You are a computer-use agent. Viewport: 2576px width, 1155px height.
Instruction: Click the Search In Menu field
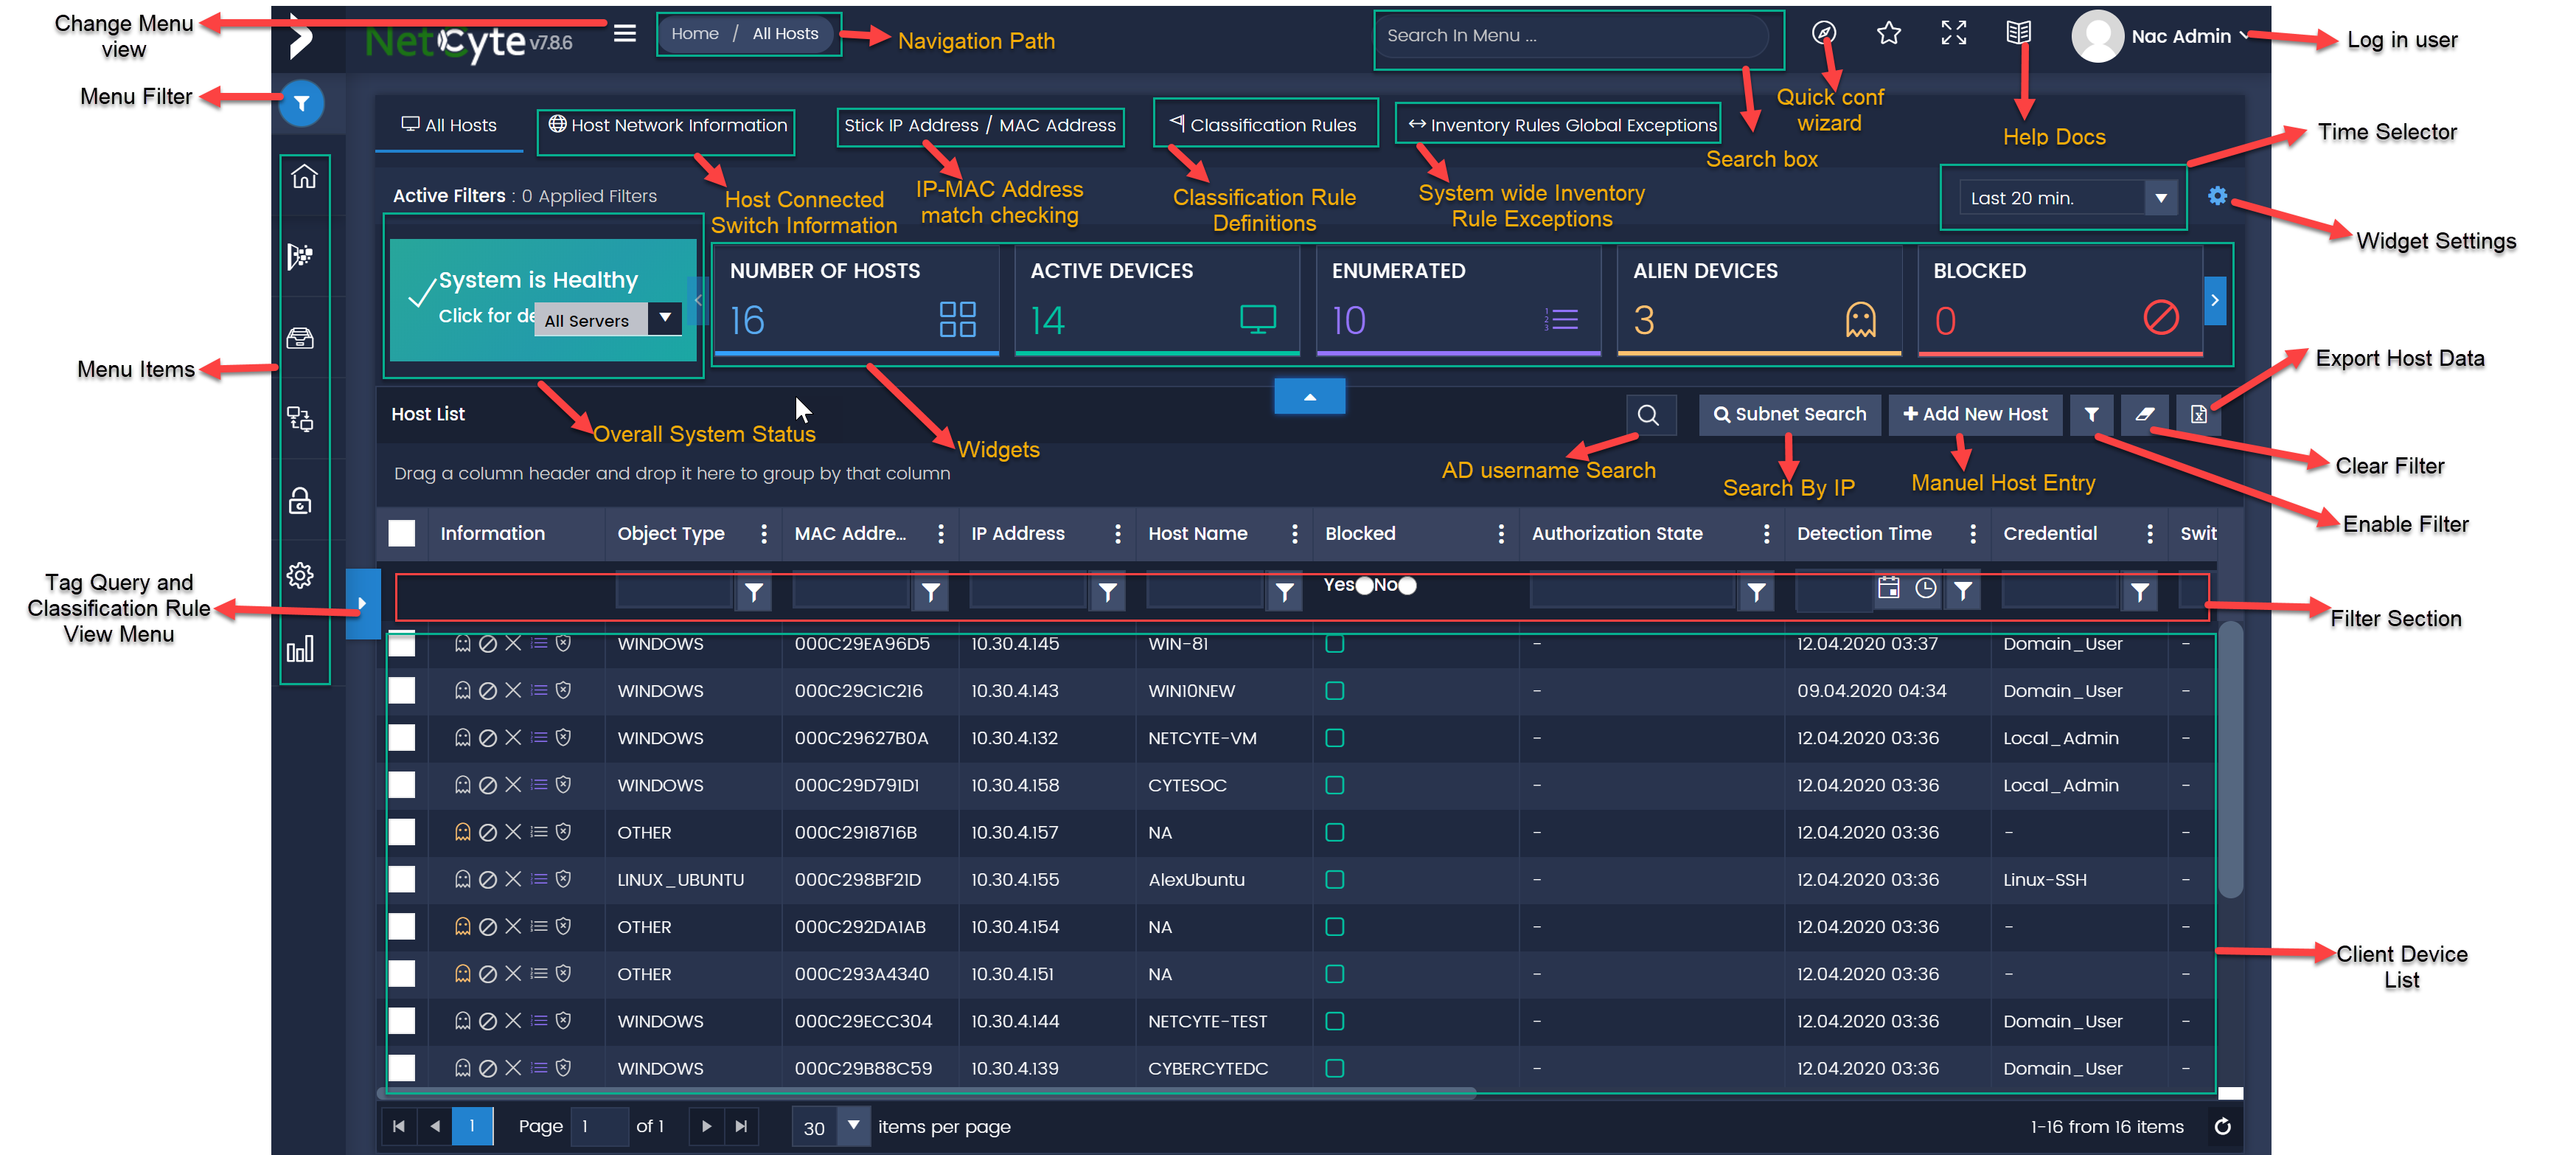pyautogui.click(x=1571, y=36)
